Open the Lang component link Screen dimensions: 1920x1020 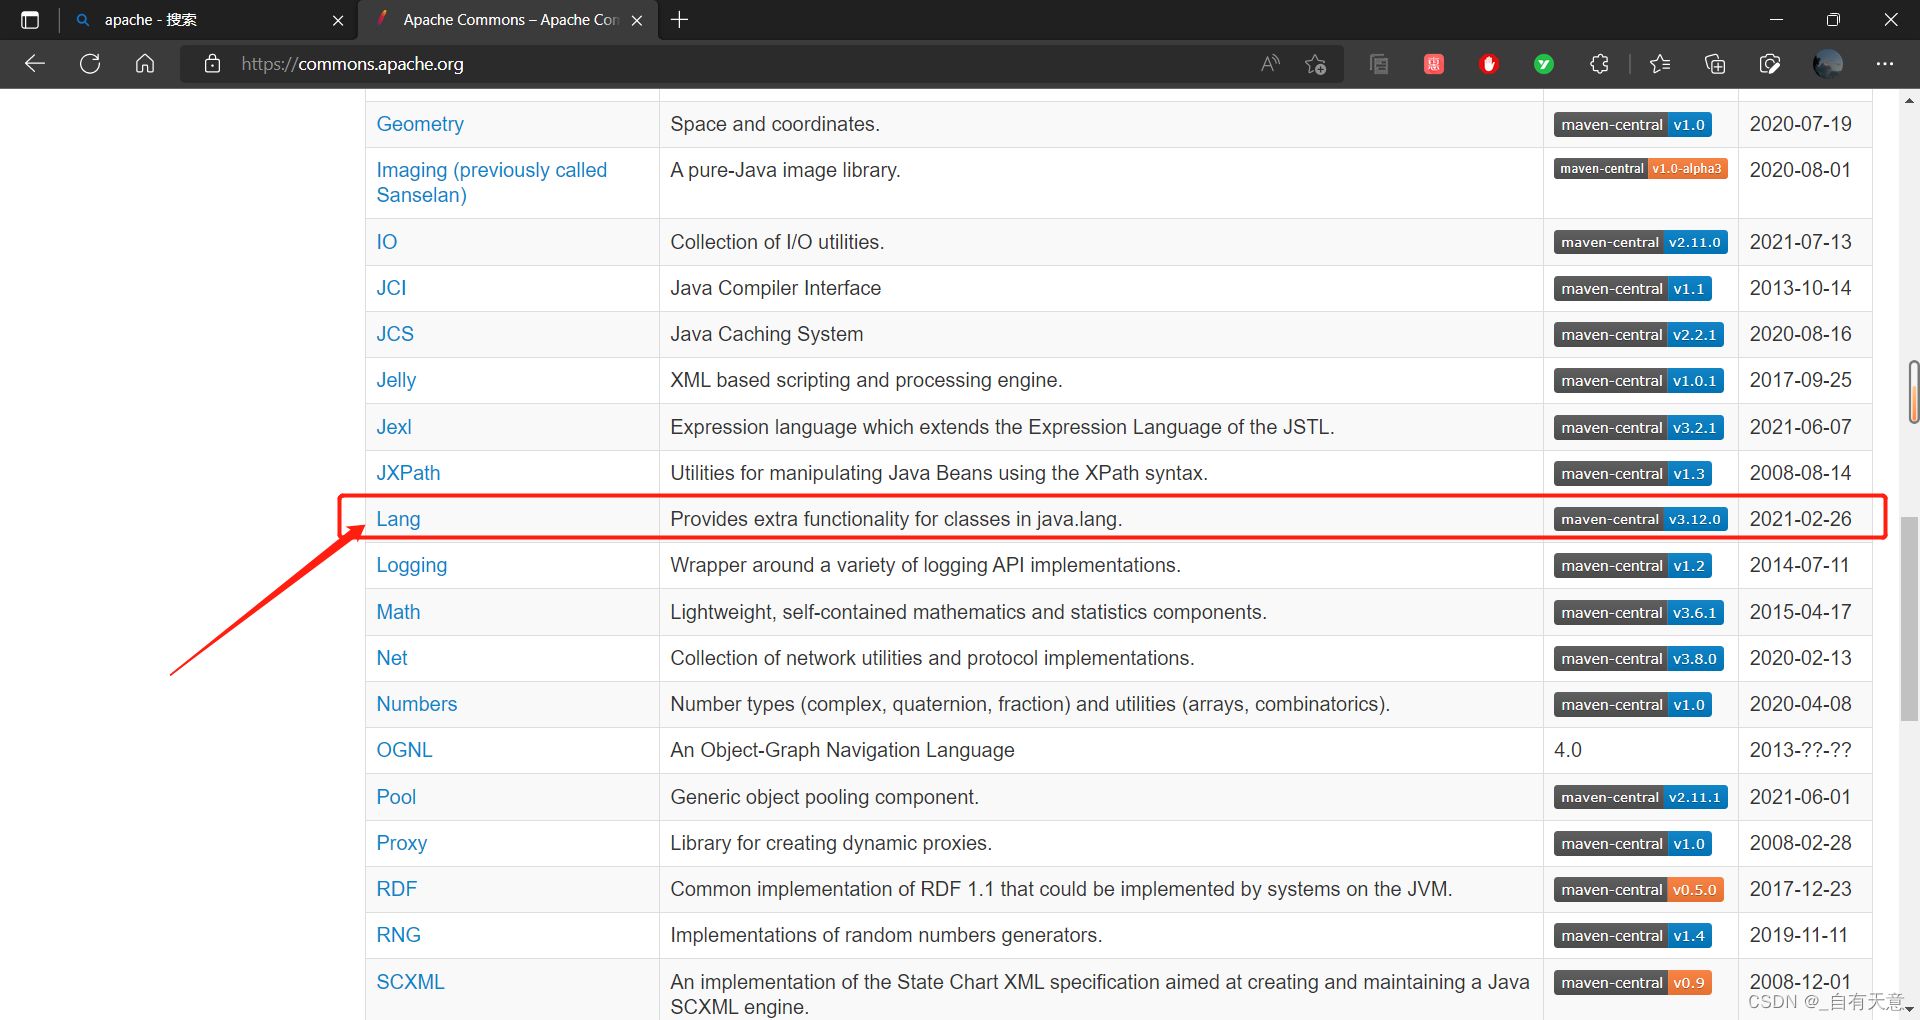click(398, 519)
